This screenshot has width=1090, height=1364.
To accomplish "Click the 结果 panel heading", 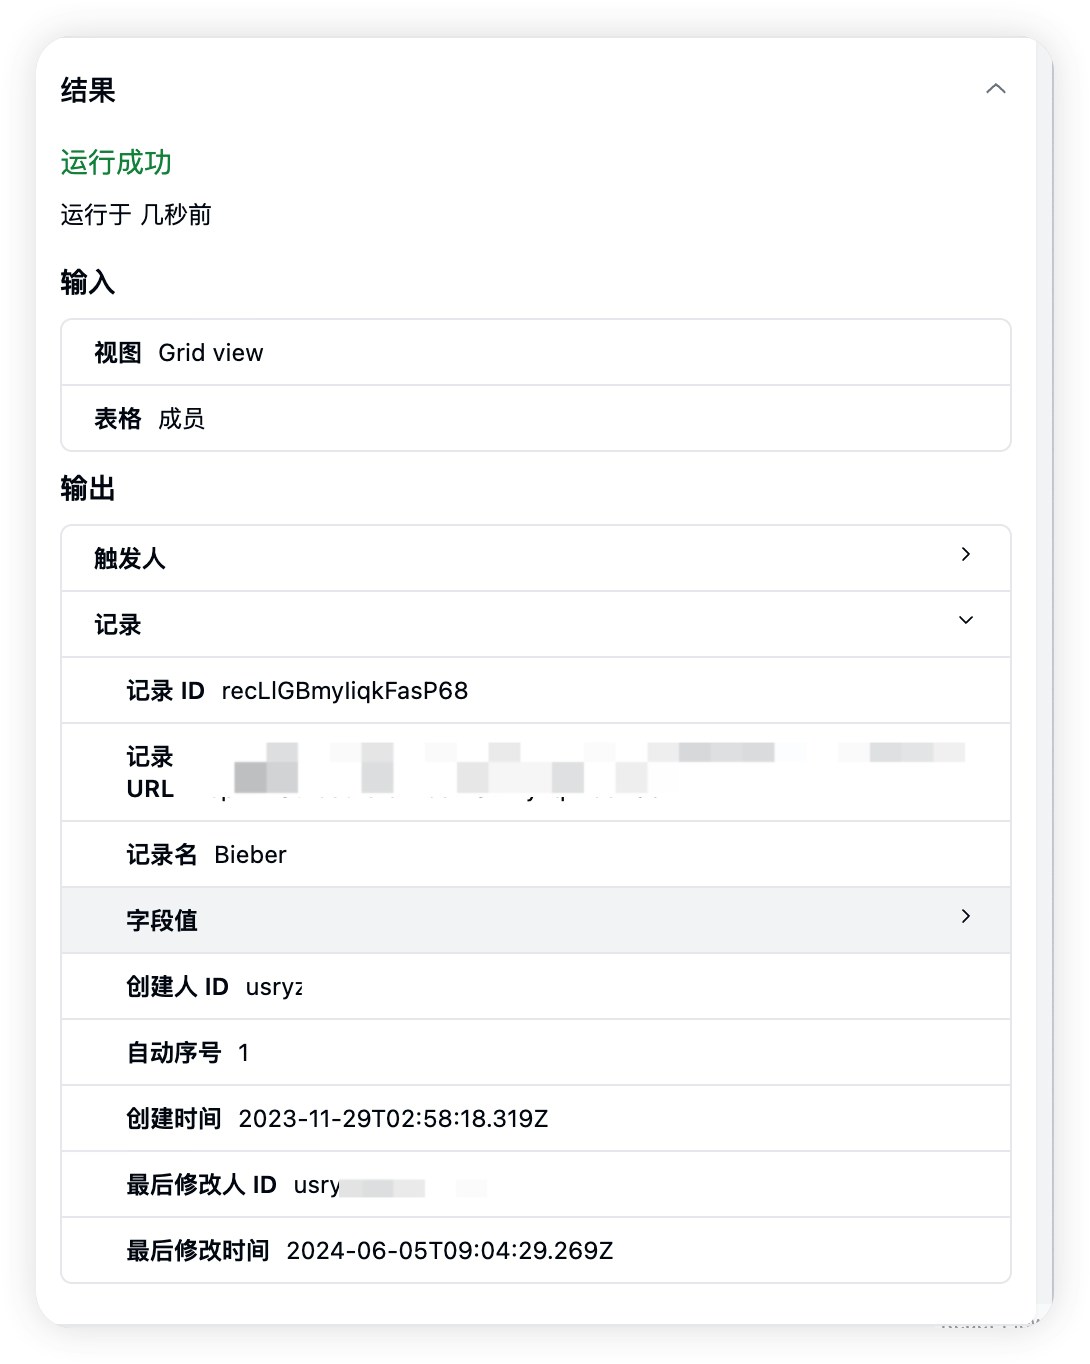I will point(88,90).
